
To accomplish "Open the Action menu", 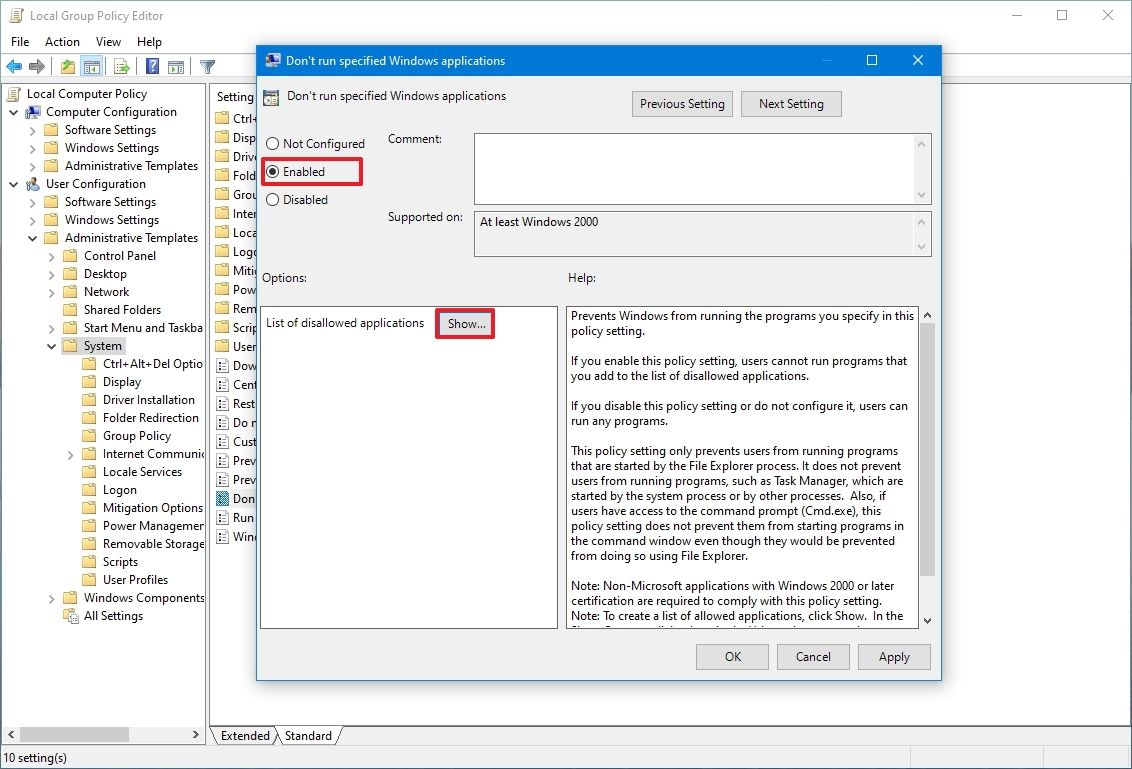I will (x=62, y=41).
